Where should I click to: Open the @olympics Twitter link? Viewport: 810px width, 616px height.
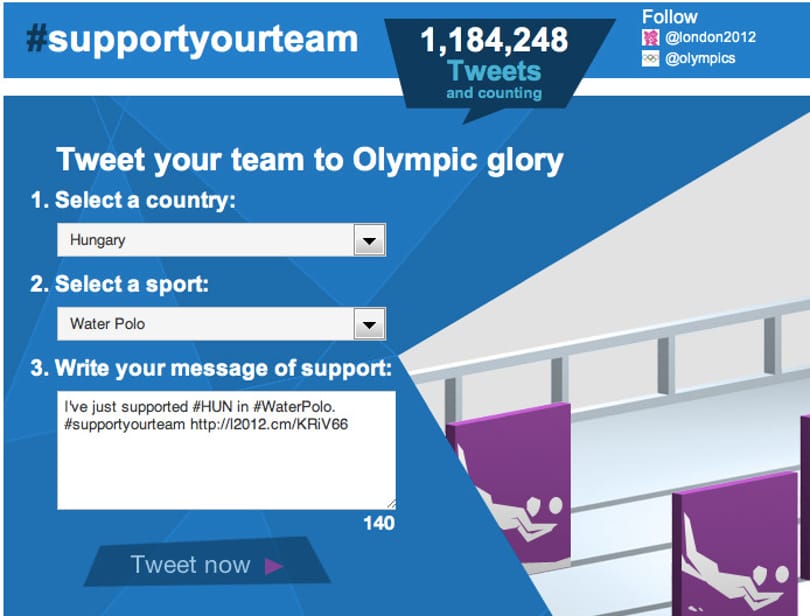(700, 58)
